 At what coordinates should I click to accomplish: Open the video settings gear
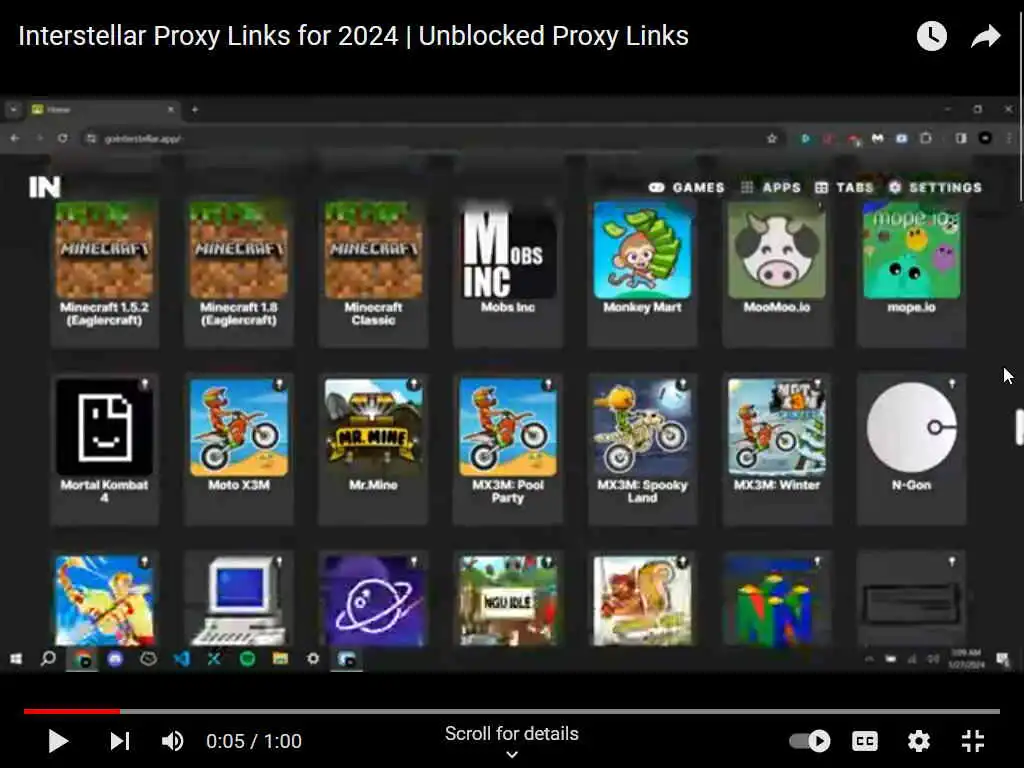(919, 741)
